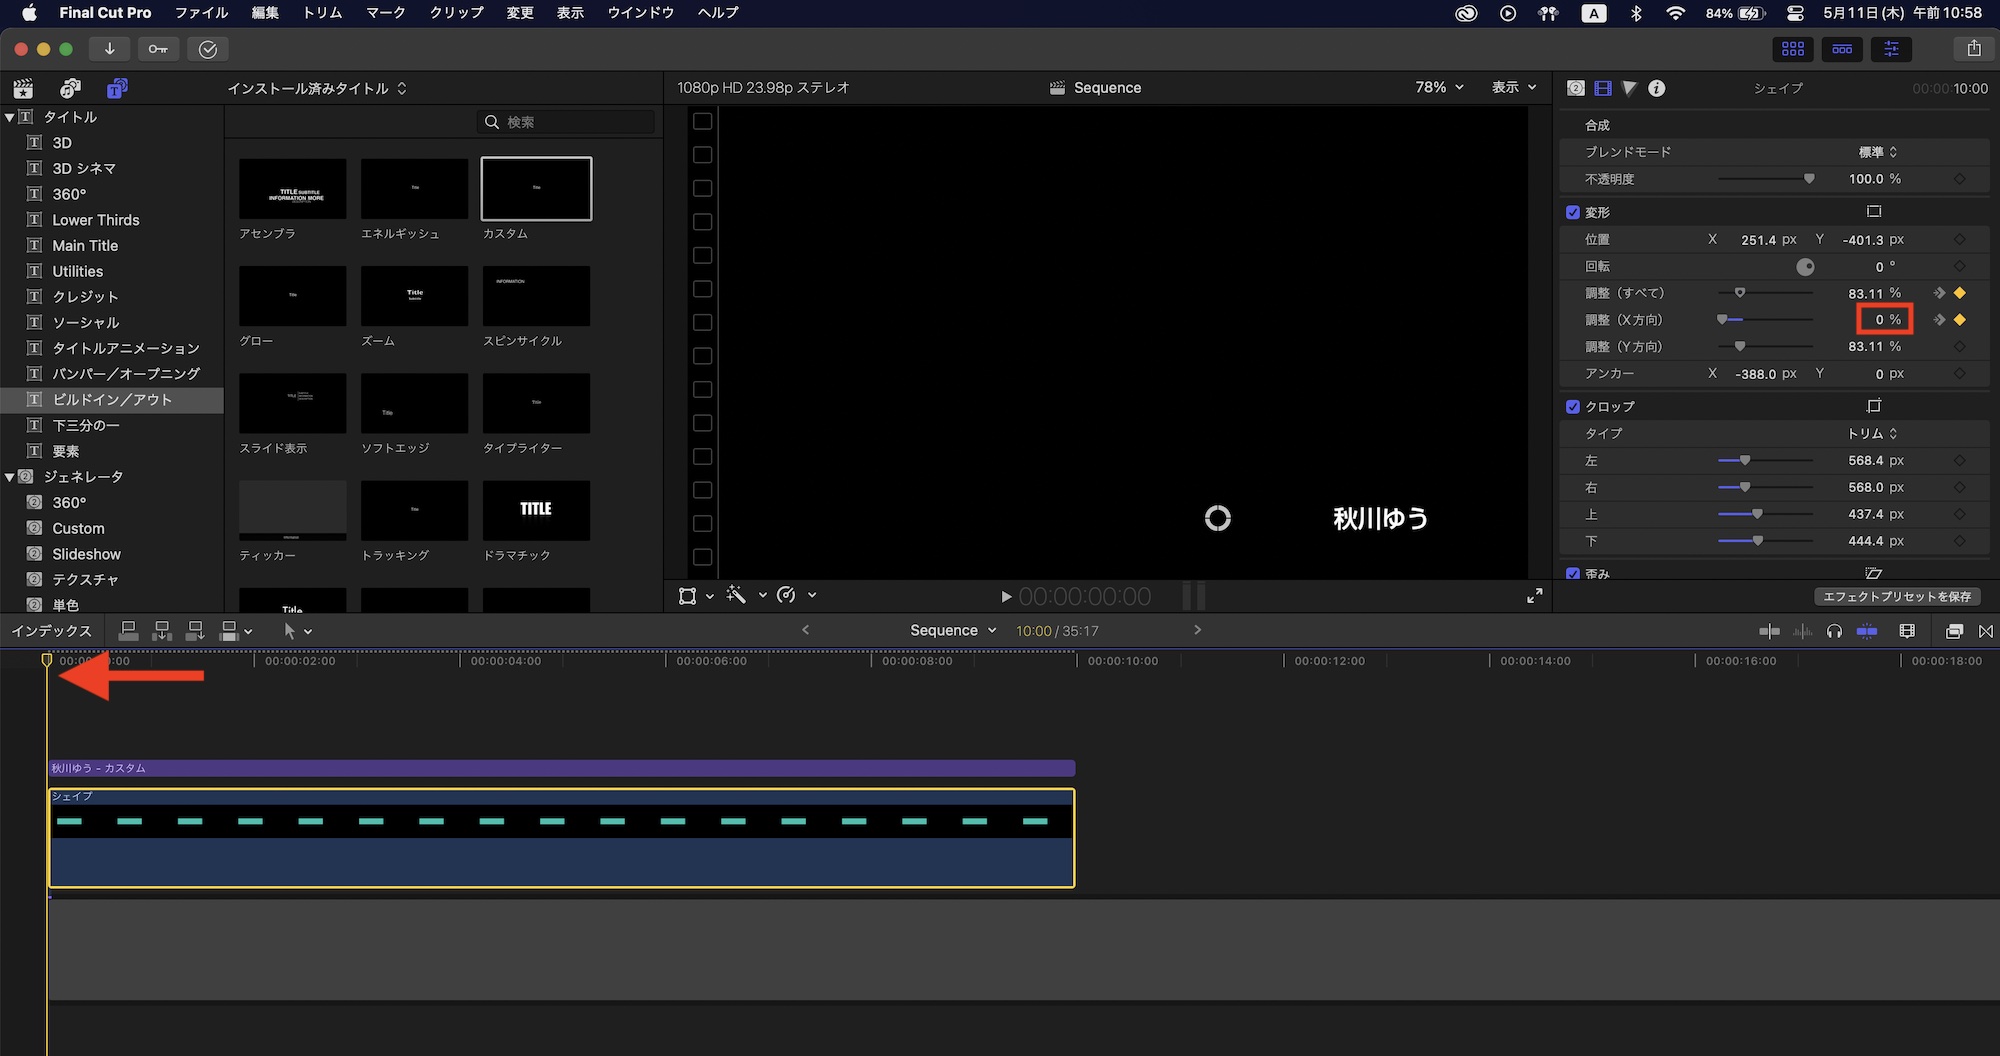The image size is (2000, 1056).
Task: Collapse the タイトル category tree
Action: (10, 117)
